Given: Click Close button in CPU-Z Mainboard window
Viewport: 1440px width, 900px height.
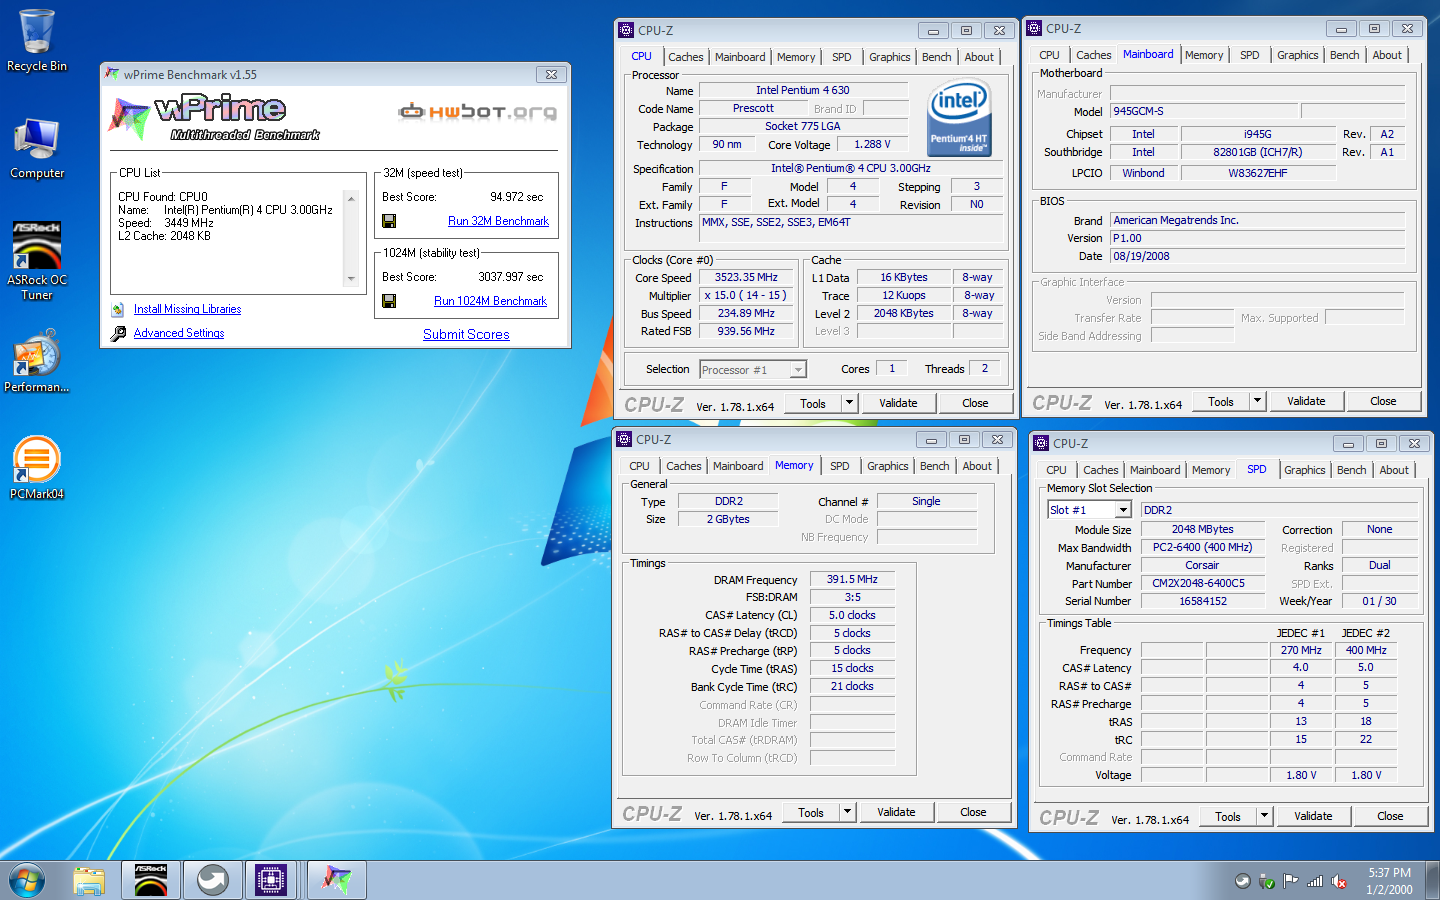Looking at the screenshot, I should [x=1383, y=401].
